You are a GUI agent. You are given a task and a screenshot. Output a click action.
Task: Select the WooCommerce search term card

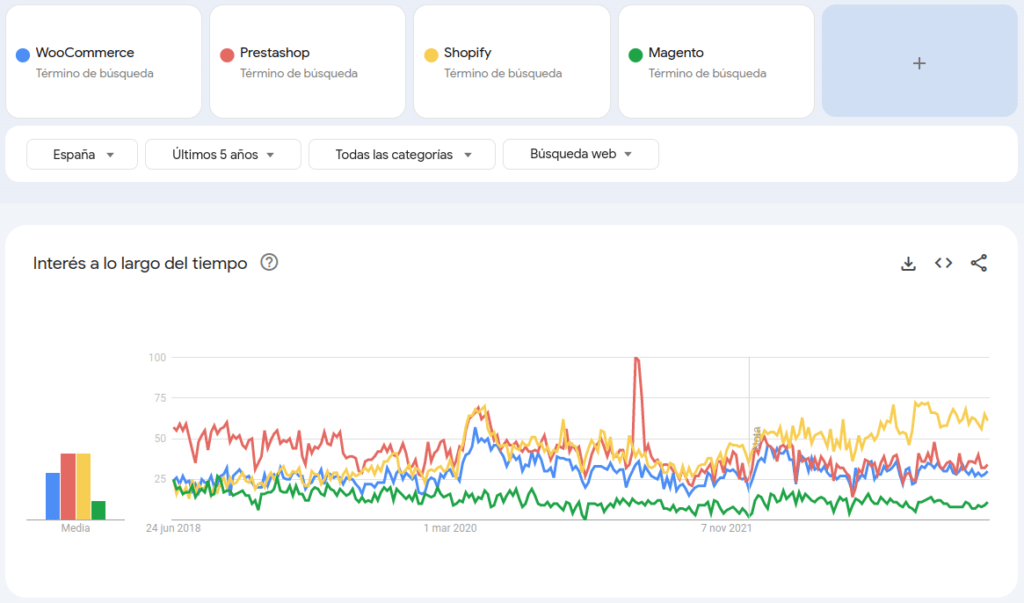[103, 61]
